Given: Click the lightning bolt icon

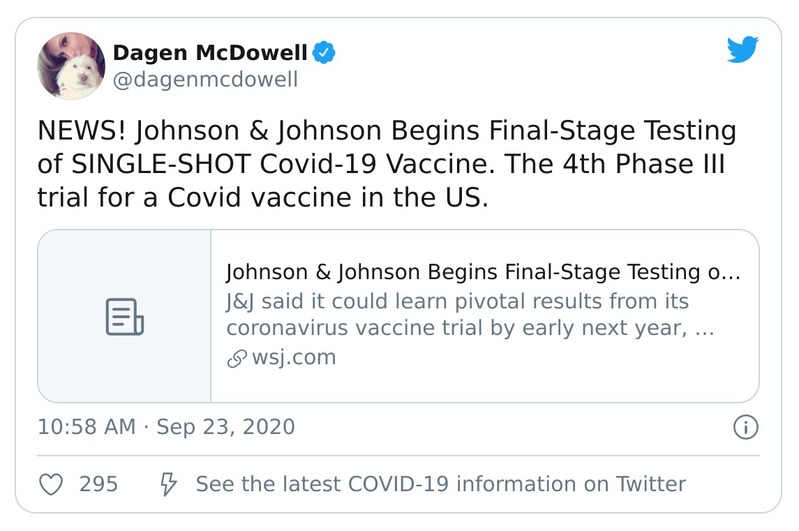Looking at the screenshot, I should pyautogui.click(x=169, y=484).
